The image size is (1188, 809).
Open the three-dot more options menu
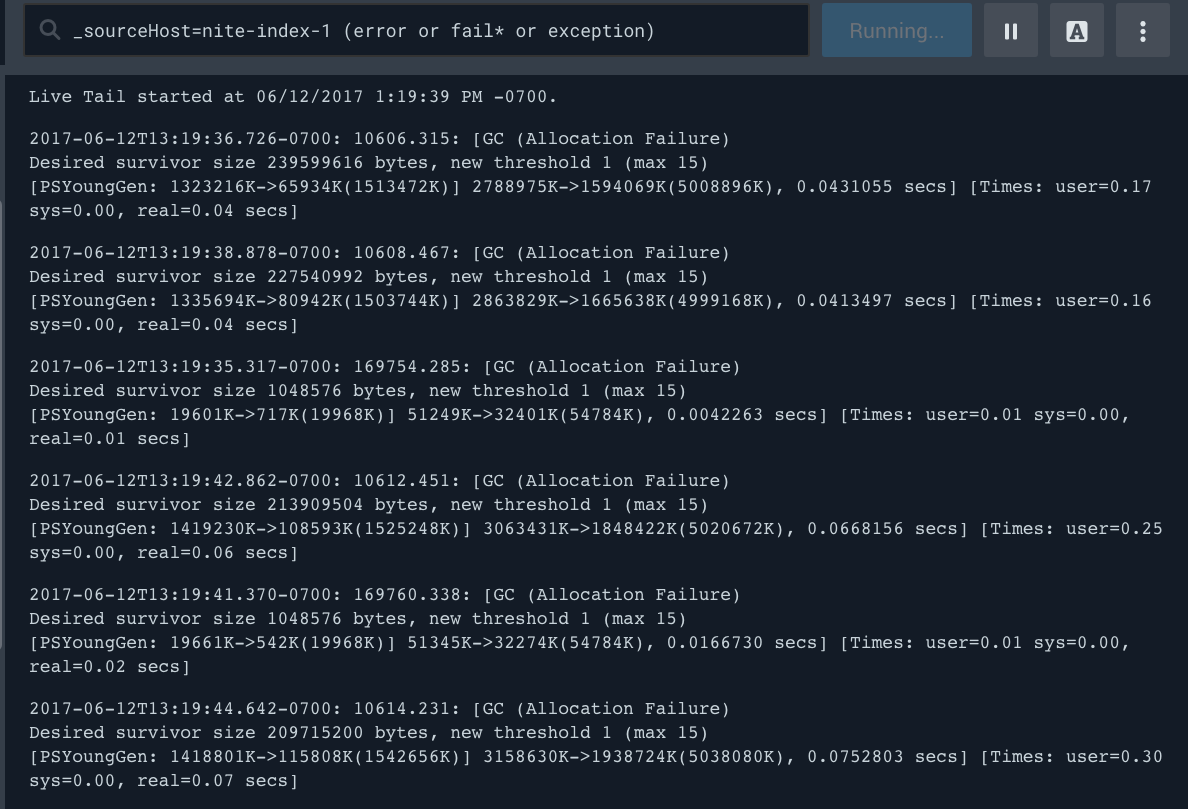tap(1142, 31)
